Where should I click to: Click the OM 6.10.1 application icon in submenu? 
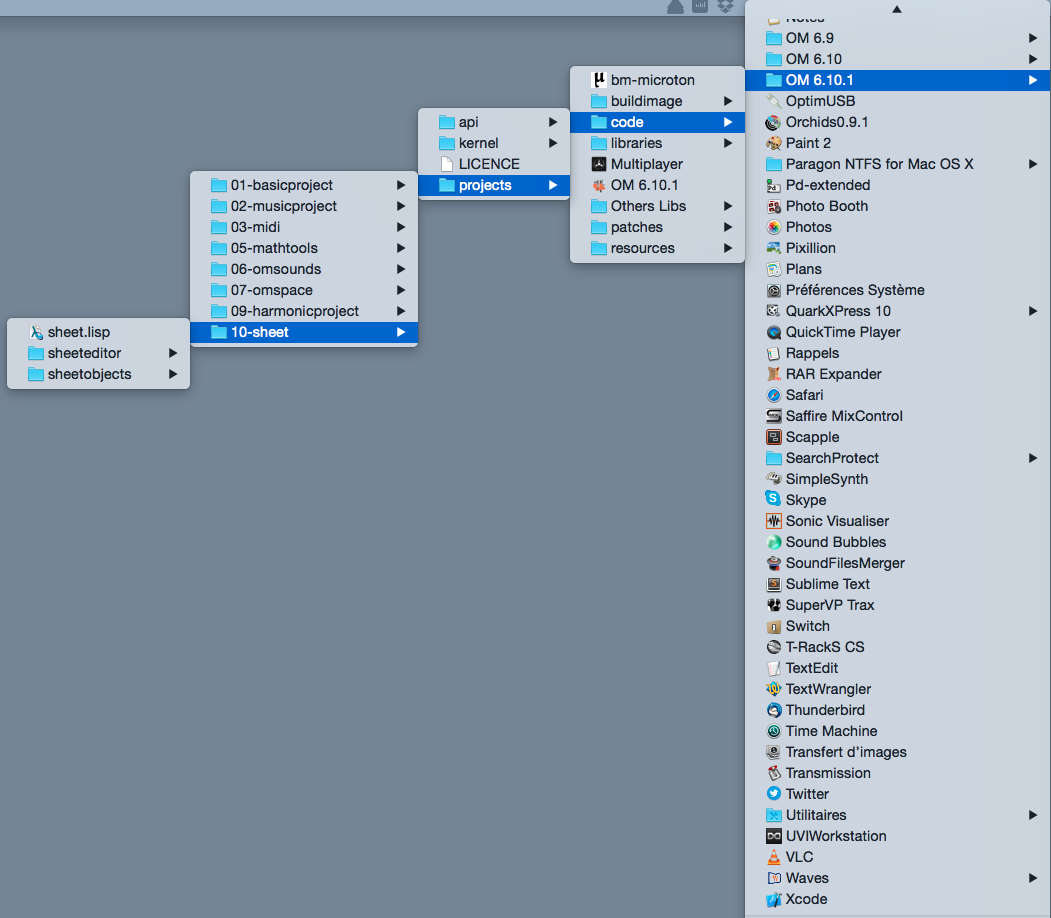click(x=599, y=186)
